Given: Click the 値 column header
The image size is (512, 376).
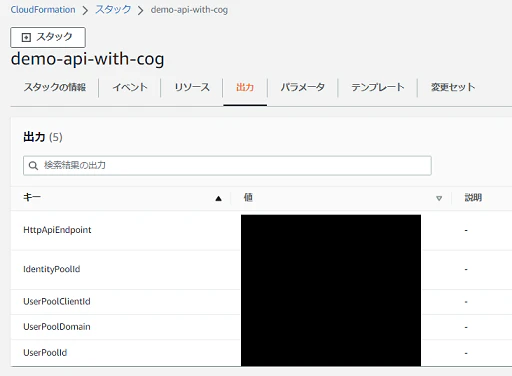Looking at the screenshot, I should pos(248,197).
